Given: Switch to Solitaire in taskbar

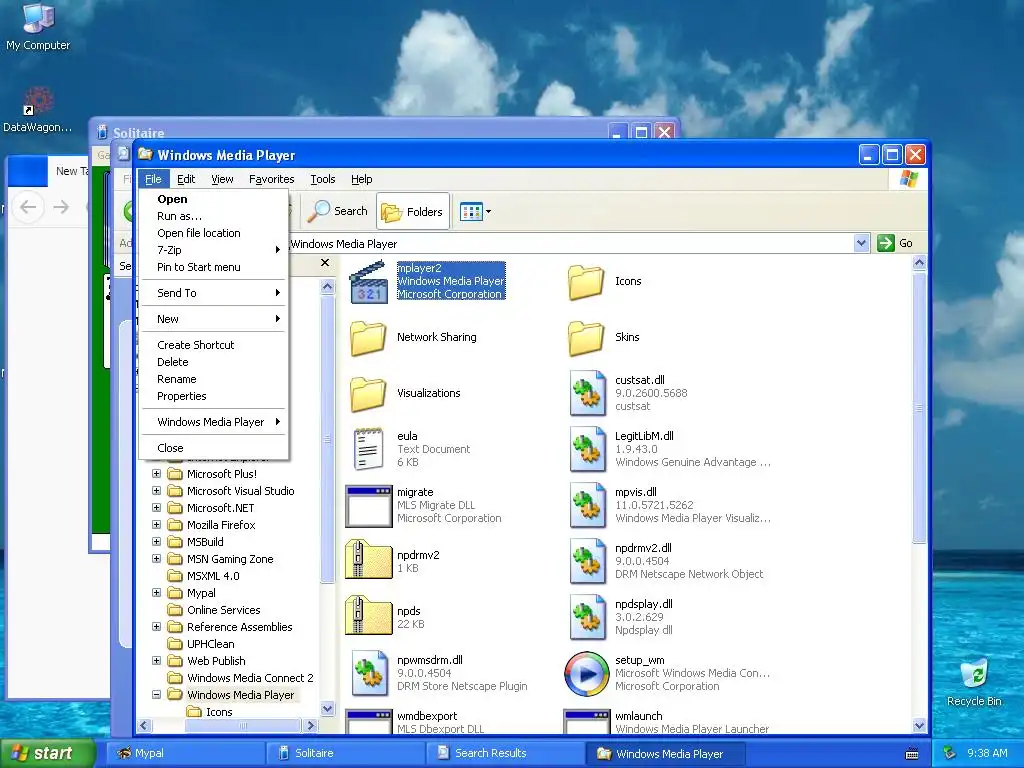Looking at the screenshot, I should 346,753.
